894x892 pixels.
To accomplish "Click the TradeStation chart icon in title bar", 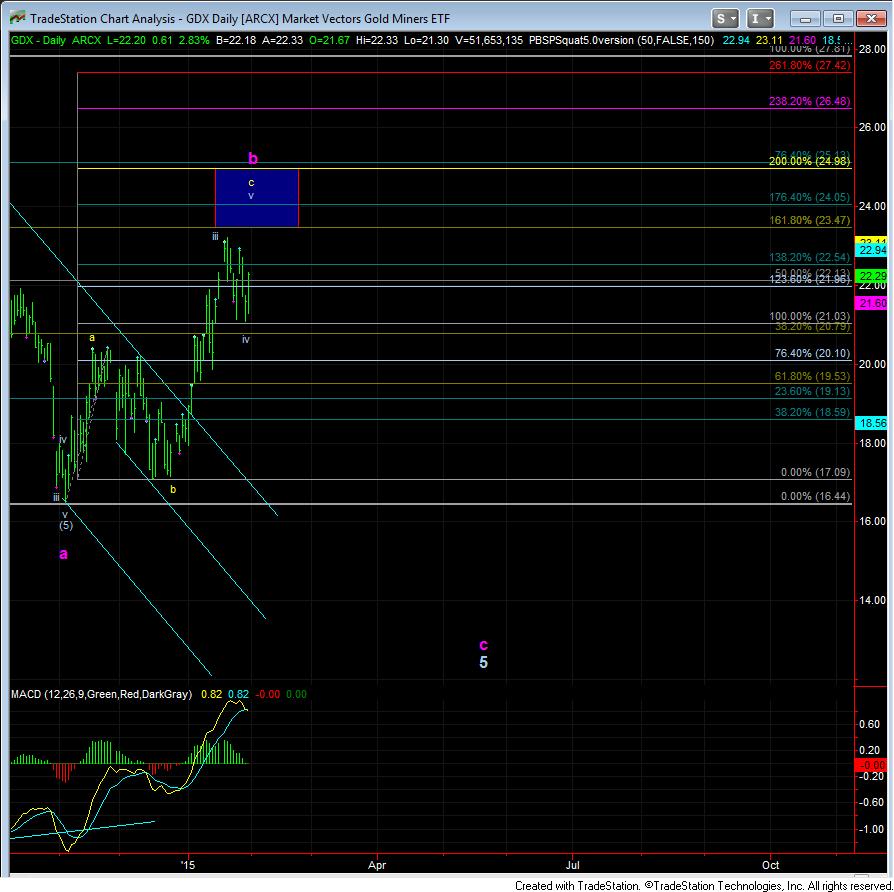I will click(17, 18).
